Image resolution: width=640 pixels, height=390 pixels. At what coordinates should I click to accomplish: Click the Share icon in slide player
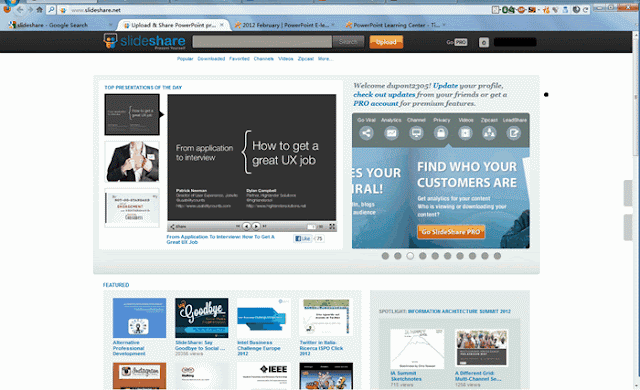point(178,226)
